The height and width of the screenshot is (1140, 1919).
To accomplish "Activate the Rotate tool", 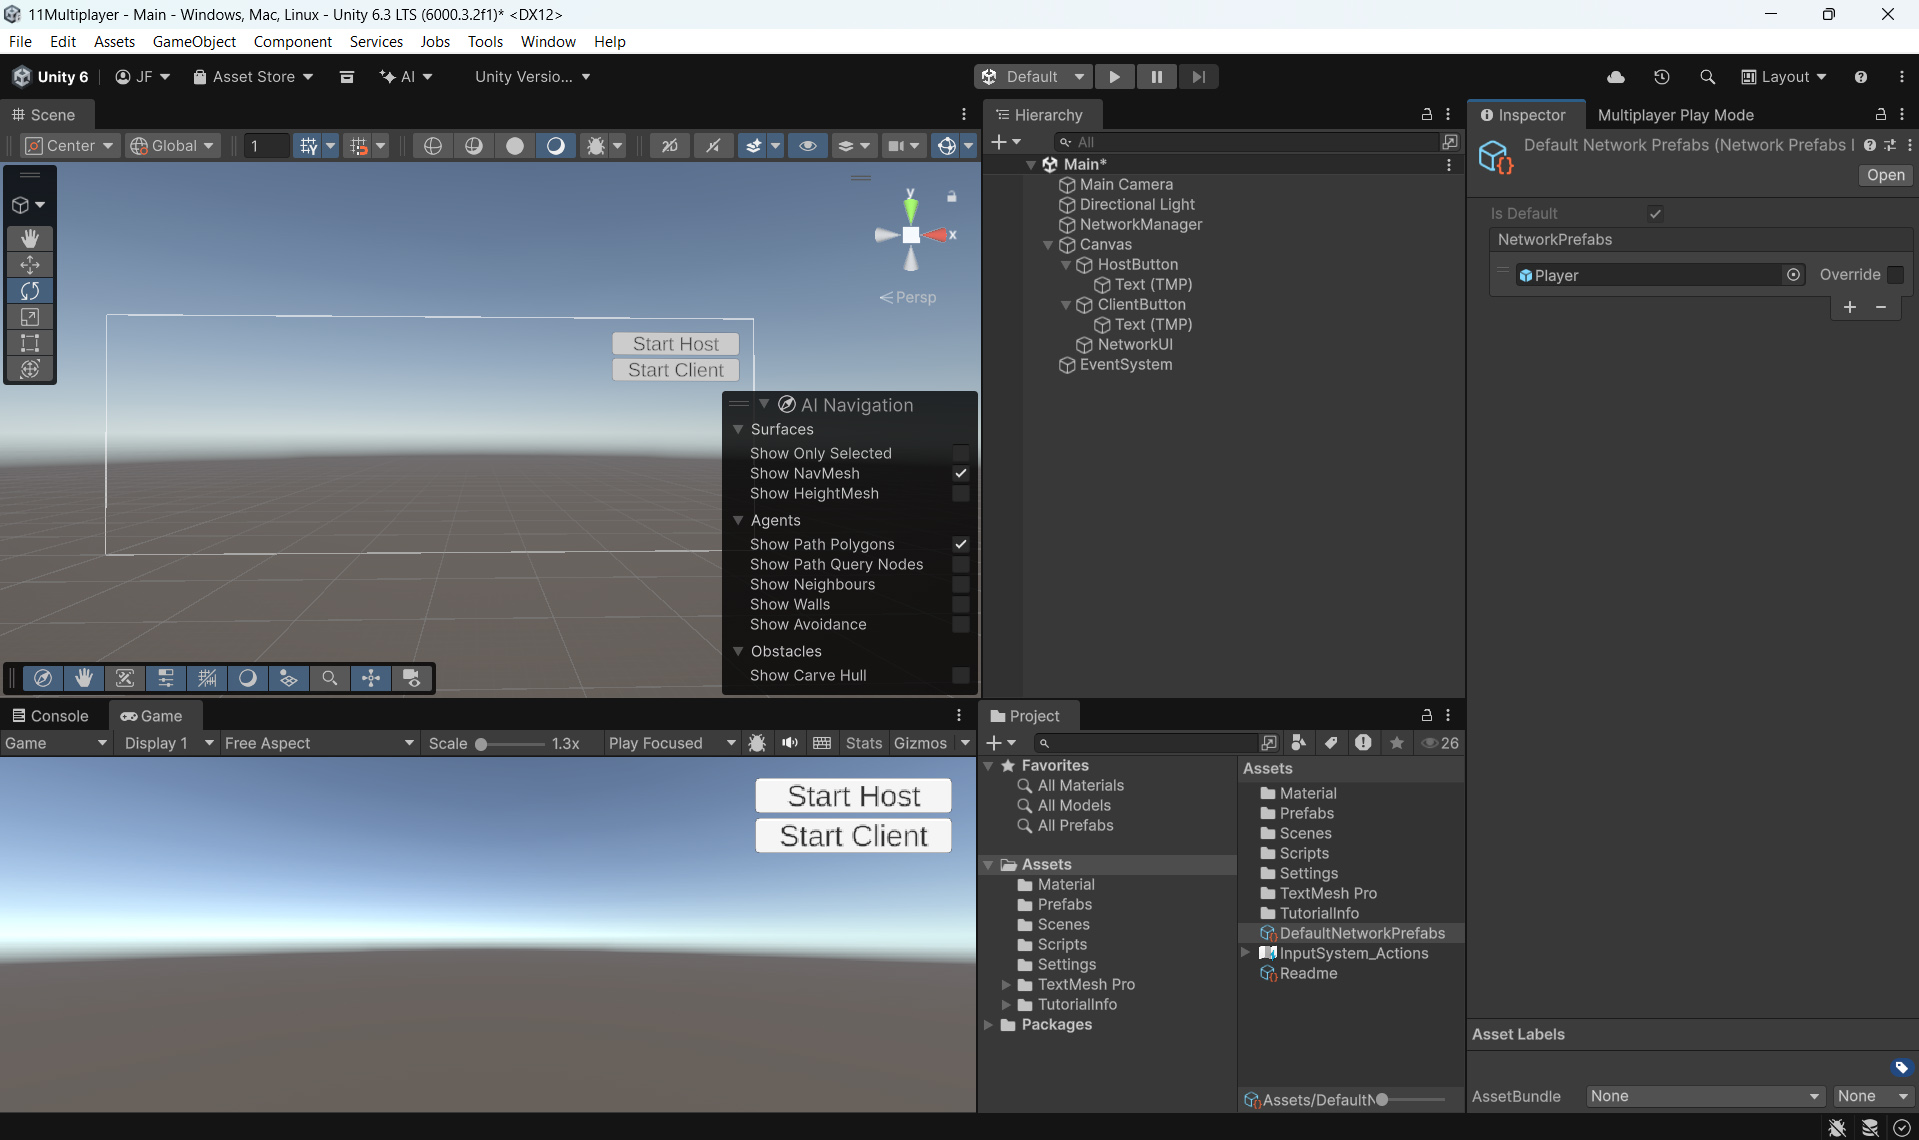I will (30, 291).
